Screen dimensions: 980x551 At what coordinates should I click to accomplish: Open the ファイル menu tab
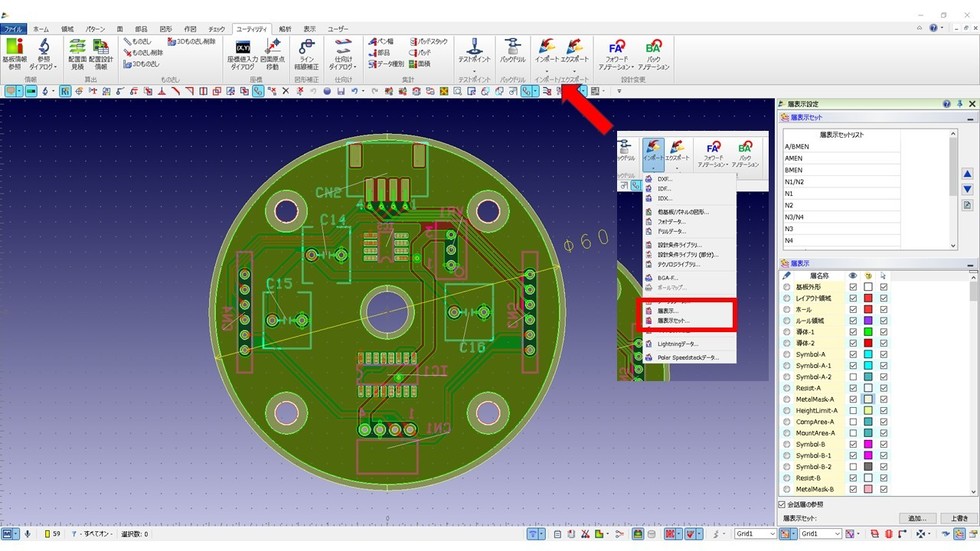tap(14, 30)
